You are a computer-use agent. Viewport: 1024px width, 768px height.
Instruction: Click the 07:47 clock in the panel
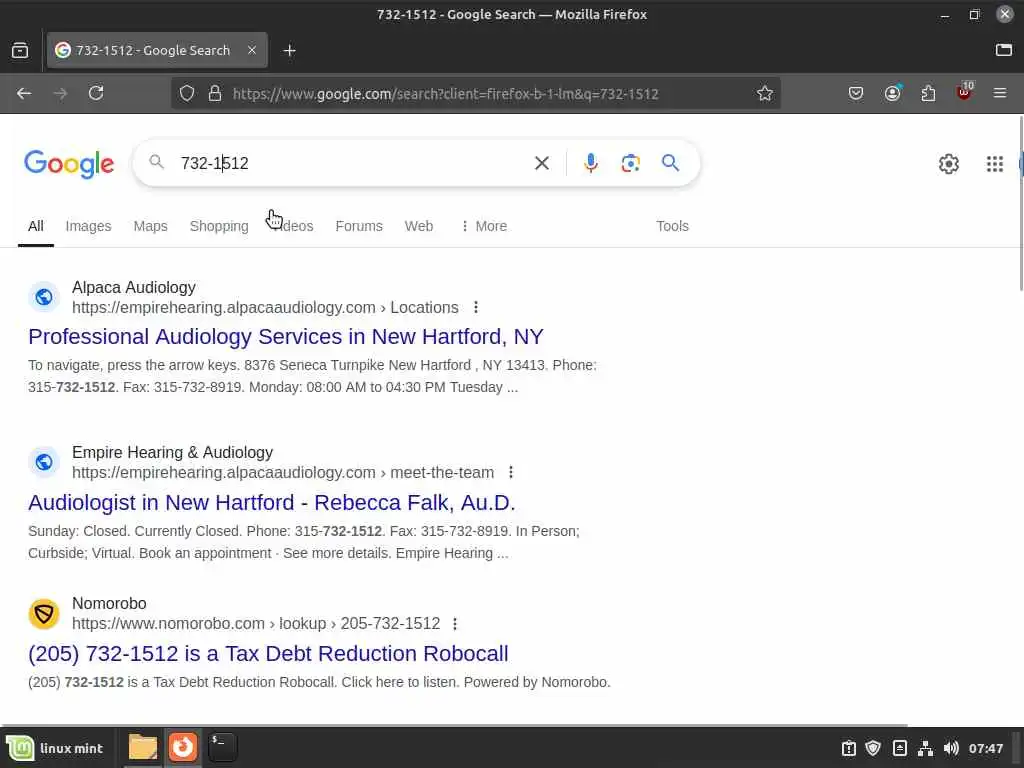985,748
